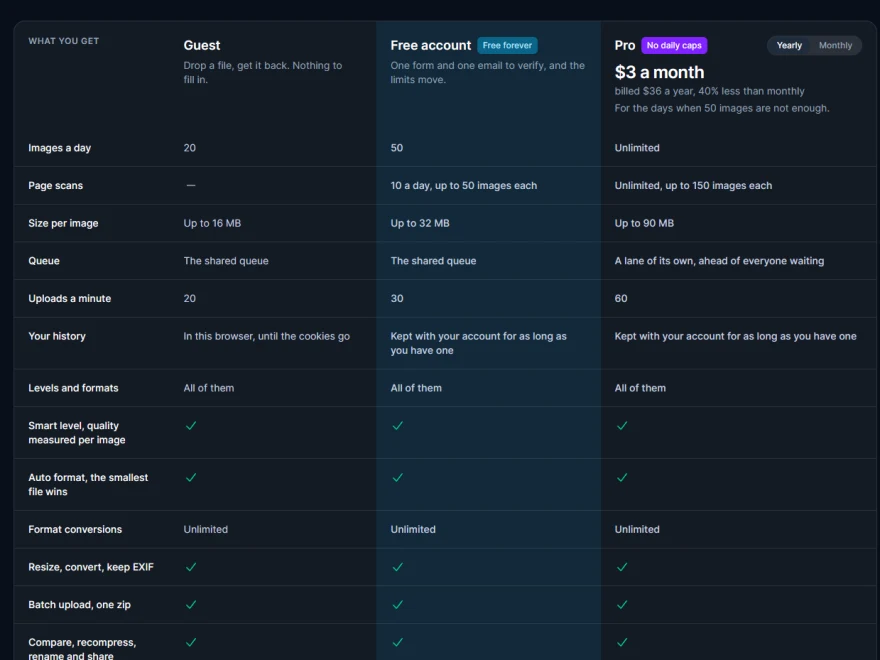Click 'Auto format, the smallest file wins' label
This screenshot has height=660, width=880.
[x=88, y=484]
